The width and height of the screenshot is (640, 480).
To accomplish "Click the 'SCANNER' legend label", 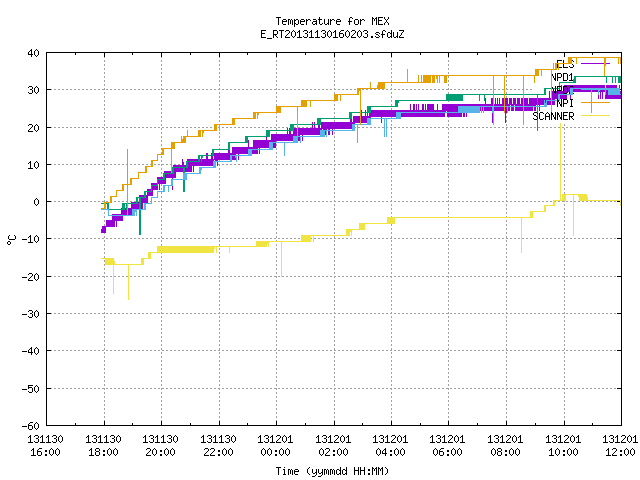I will pos(553,116).
